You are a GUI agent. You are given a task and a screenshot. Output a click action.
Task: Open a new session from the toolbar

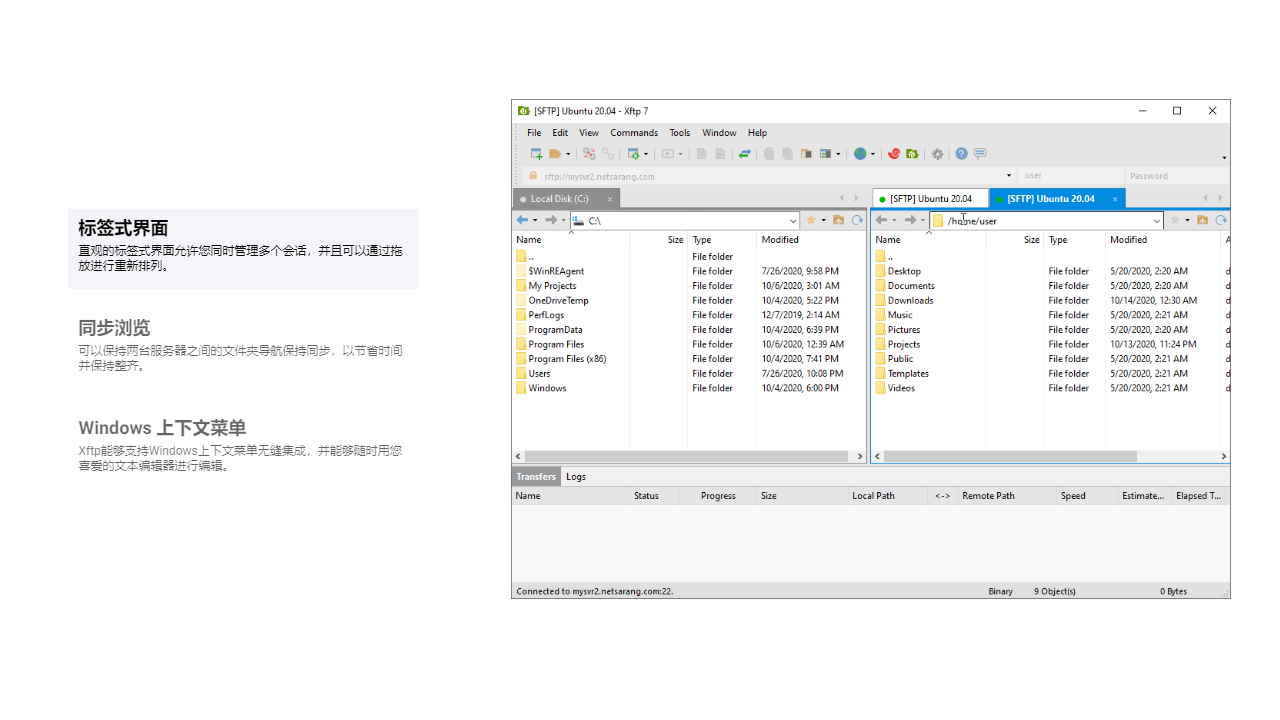(534, 153)
